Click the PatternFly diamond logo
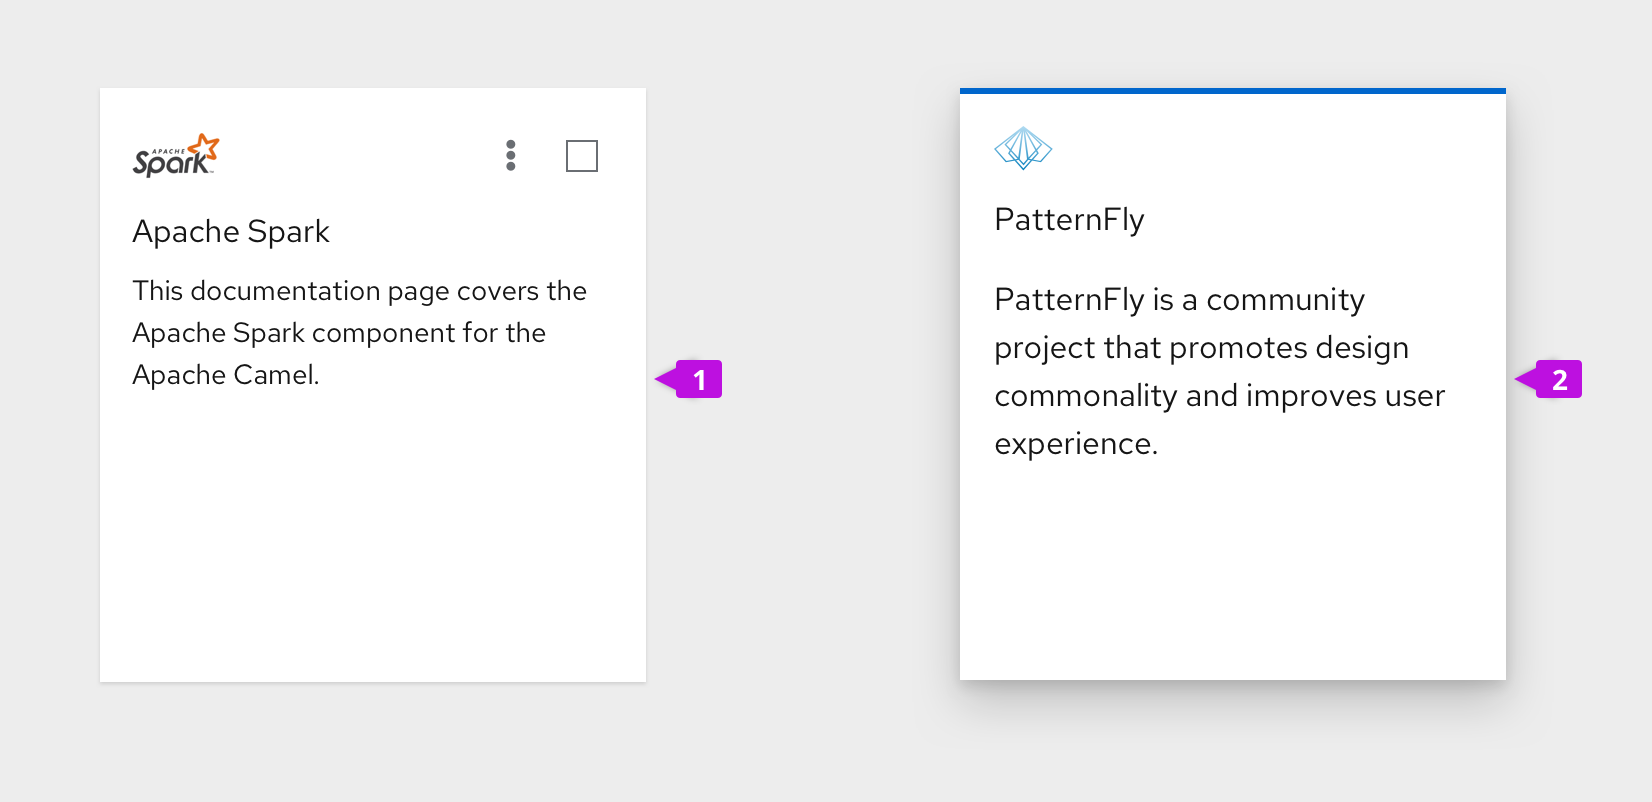 (1023, 148)
